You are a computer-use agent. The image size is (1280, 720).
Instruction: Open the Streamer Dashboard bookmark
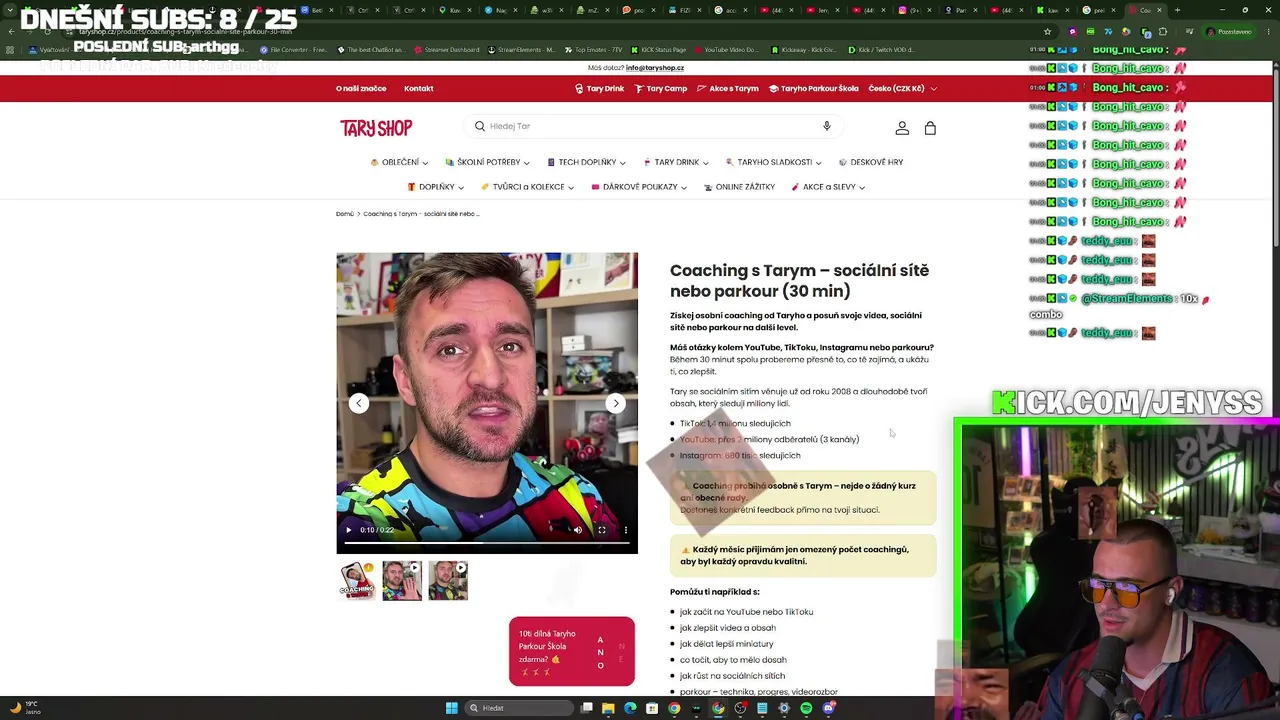445,50
